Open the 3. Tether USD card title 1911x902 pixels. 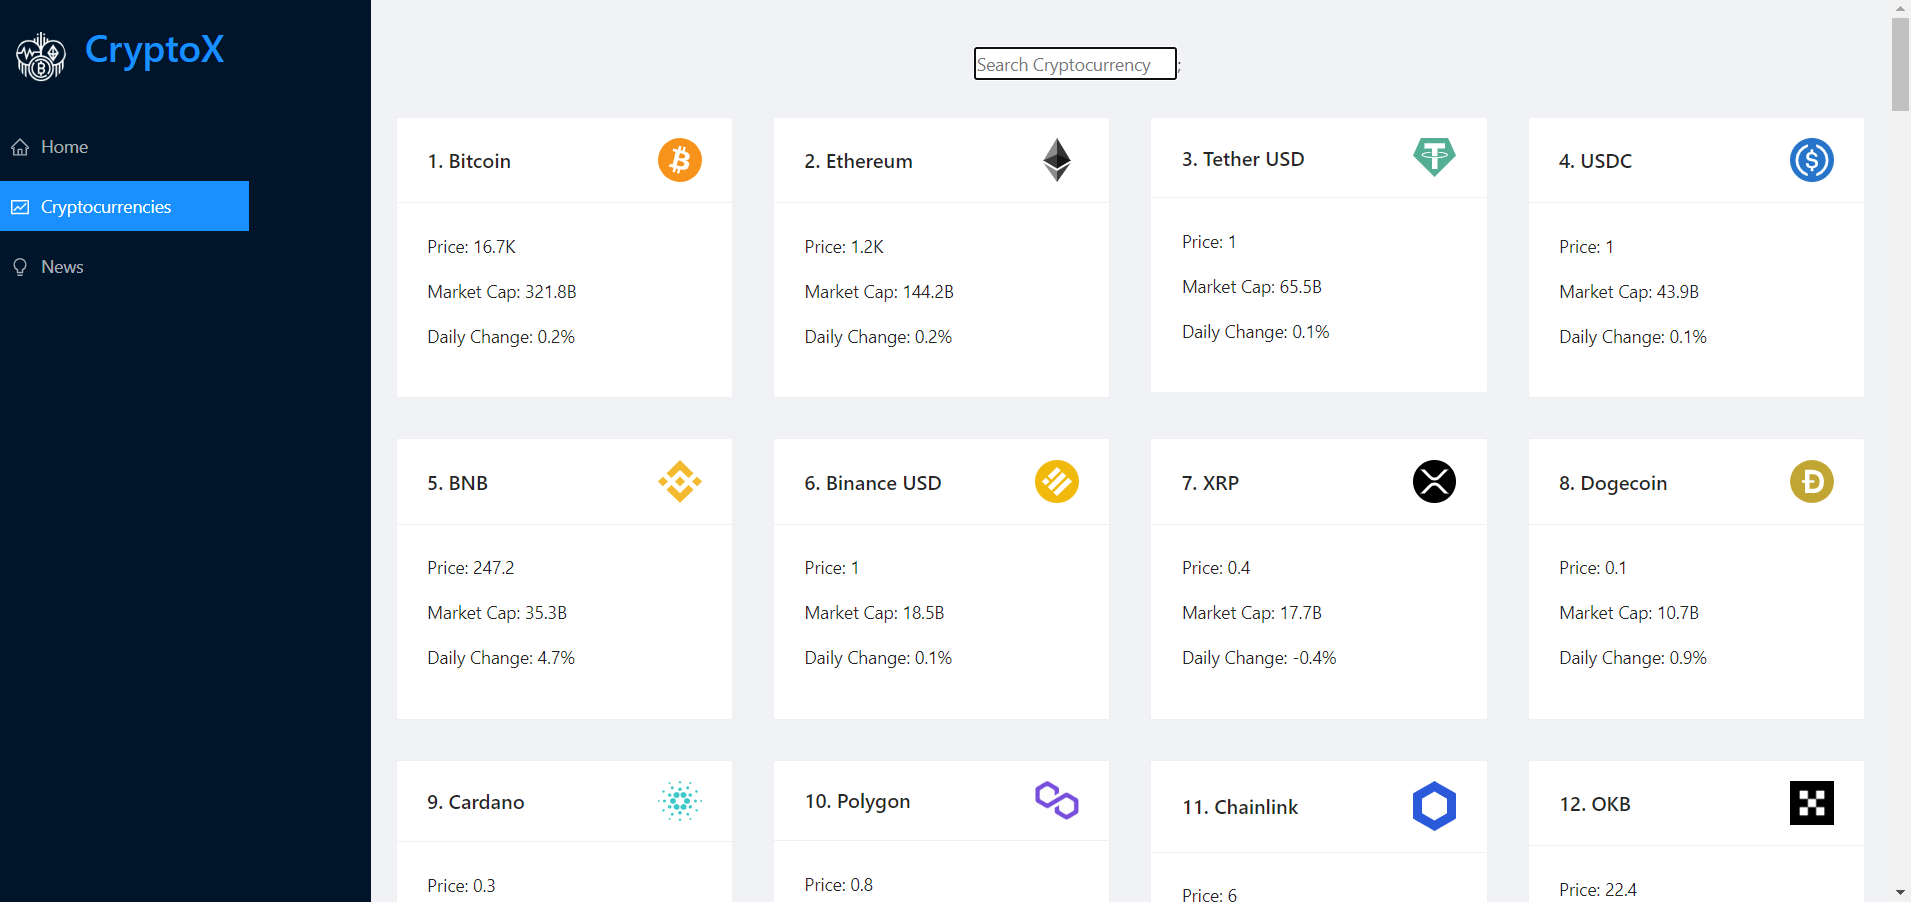pos(1243,159)
